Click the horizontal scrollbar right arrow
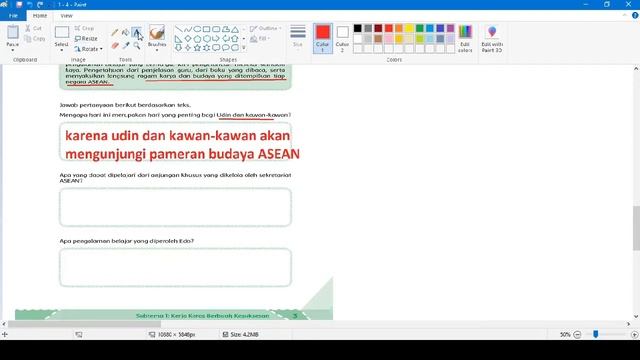The image size is (640, 360). pos(629,324)
